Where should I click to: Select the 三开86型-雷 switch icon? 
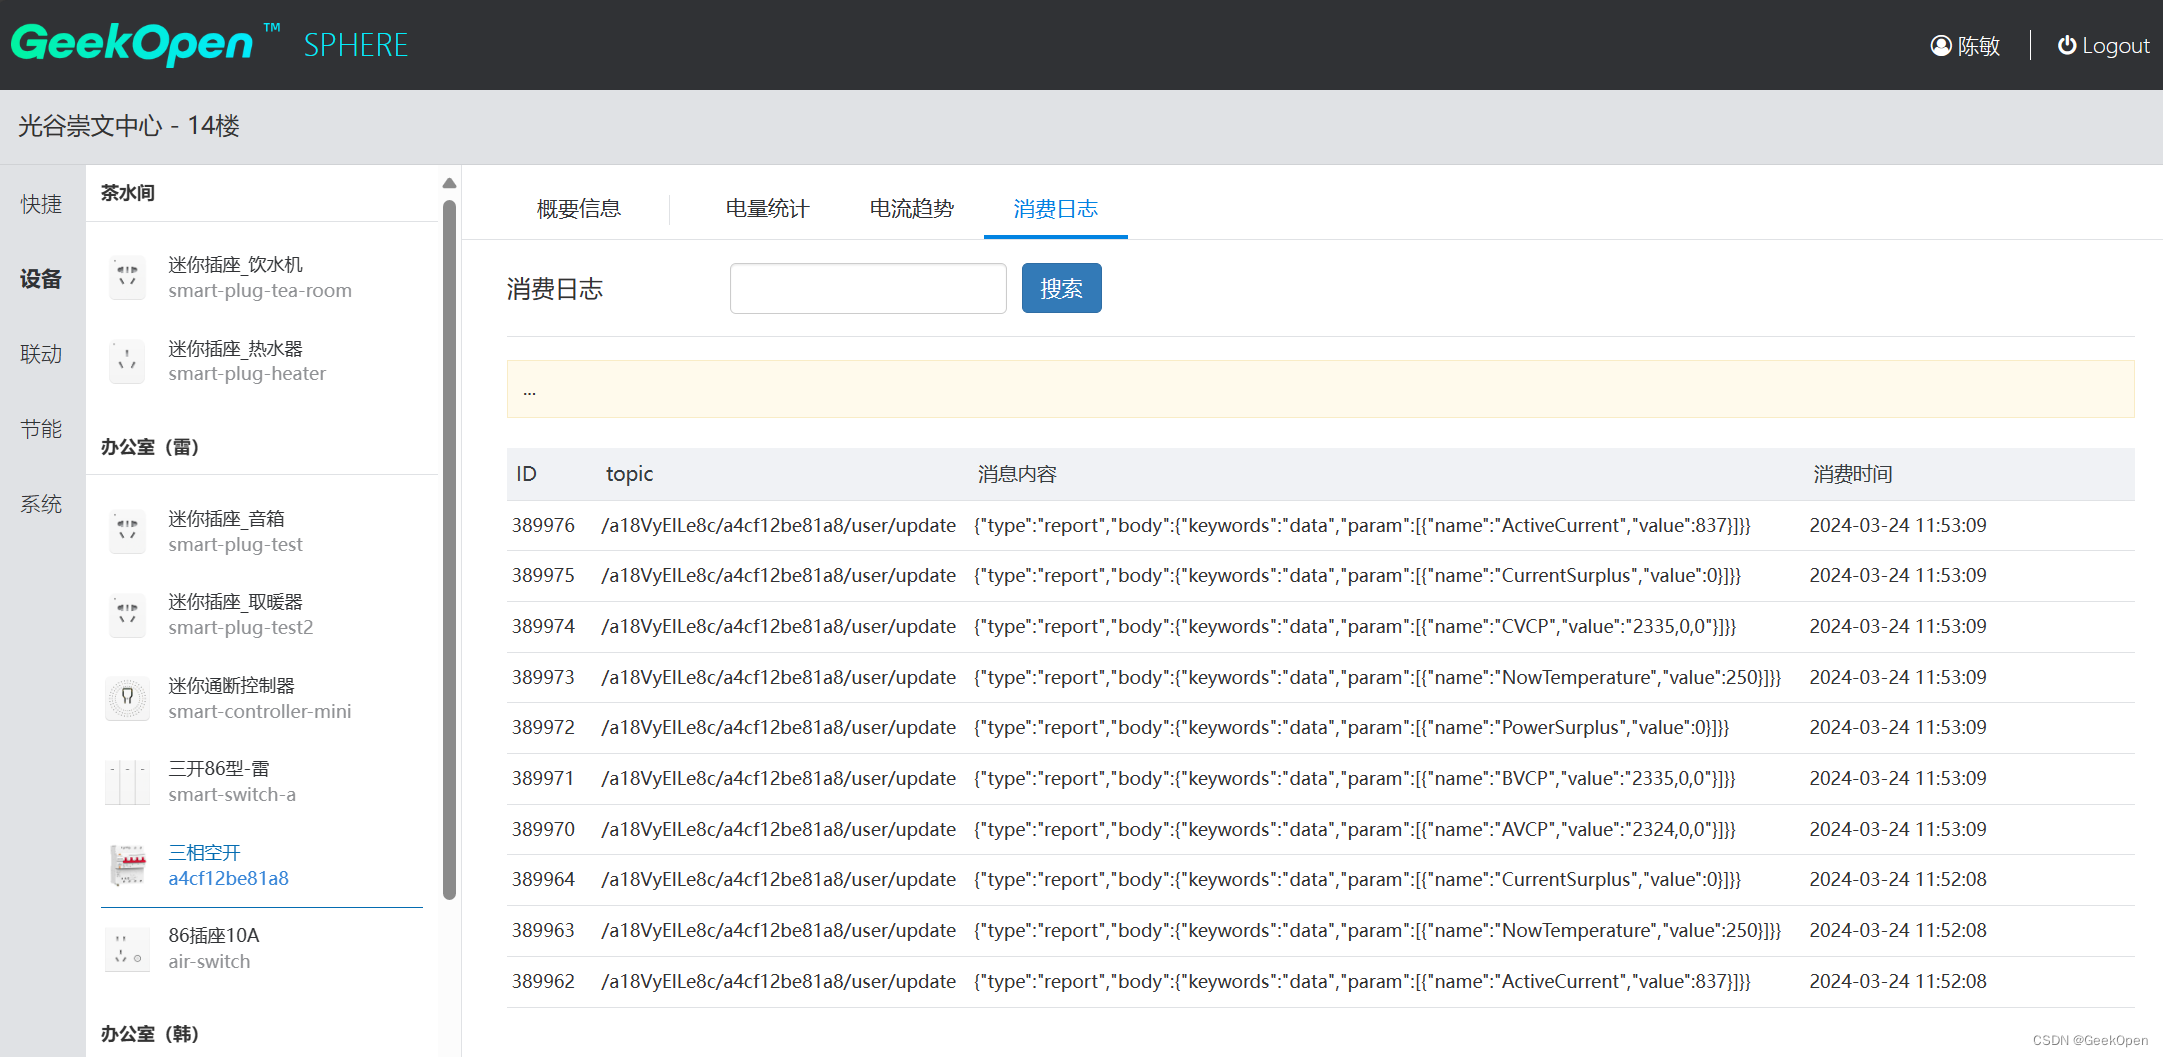click(127, 781)
